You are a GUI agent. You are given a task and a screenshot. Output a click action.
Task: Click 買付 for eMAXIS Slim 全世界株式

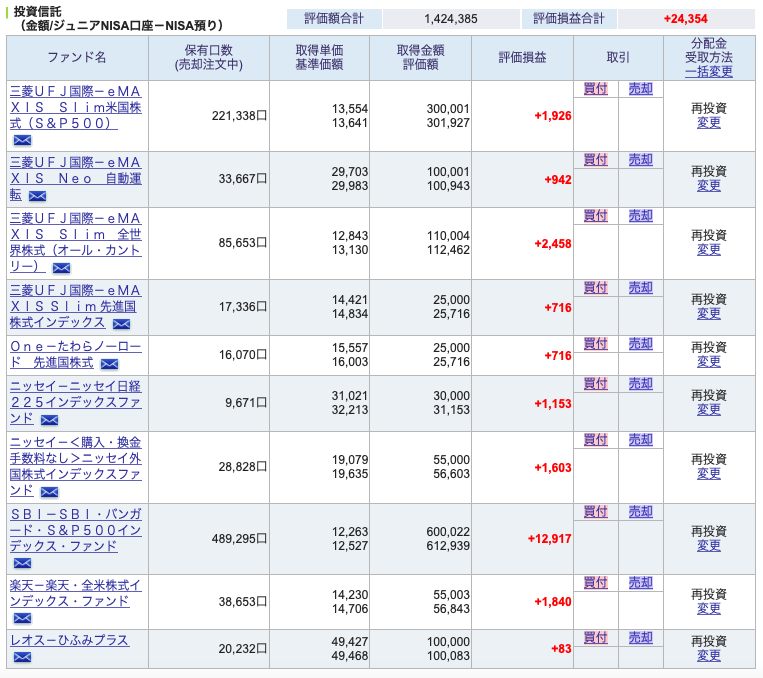click(x=596, y=216)
